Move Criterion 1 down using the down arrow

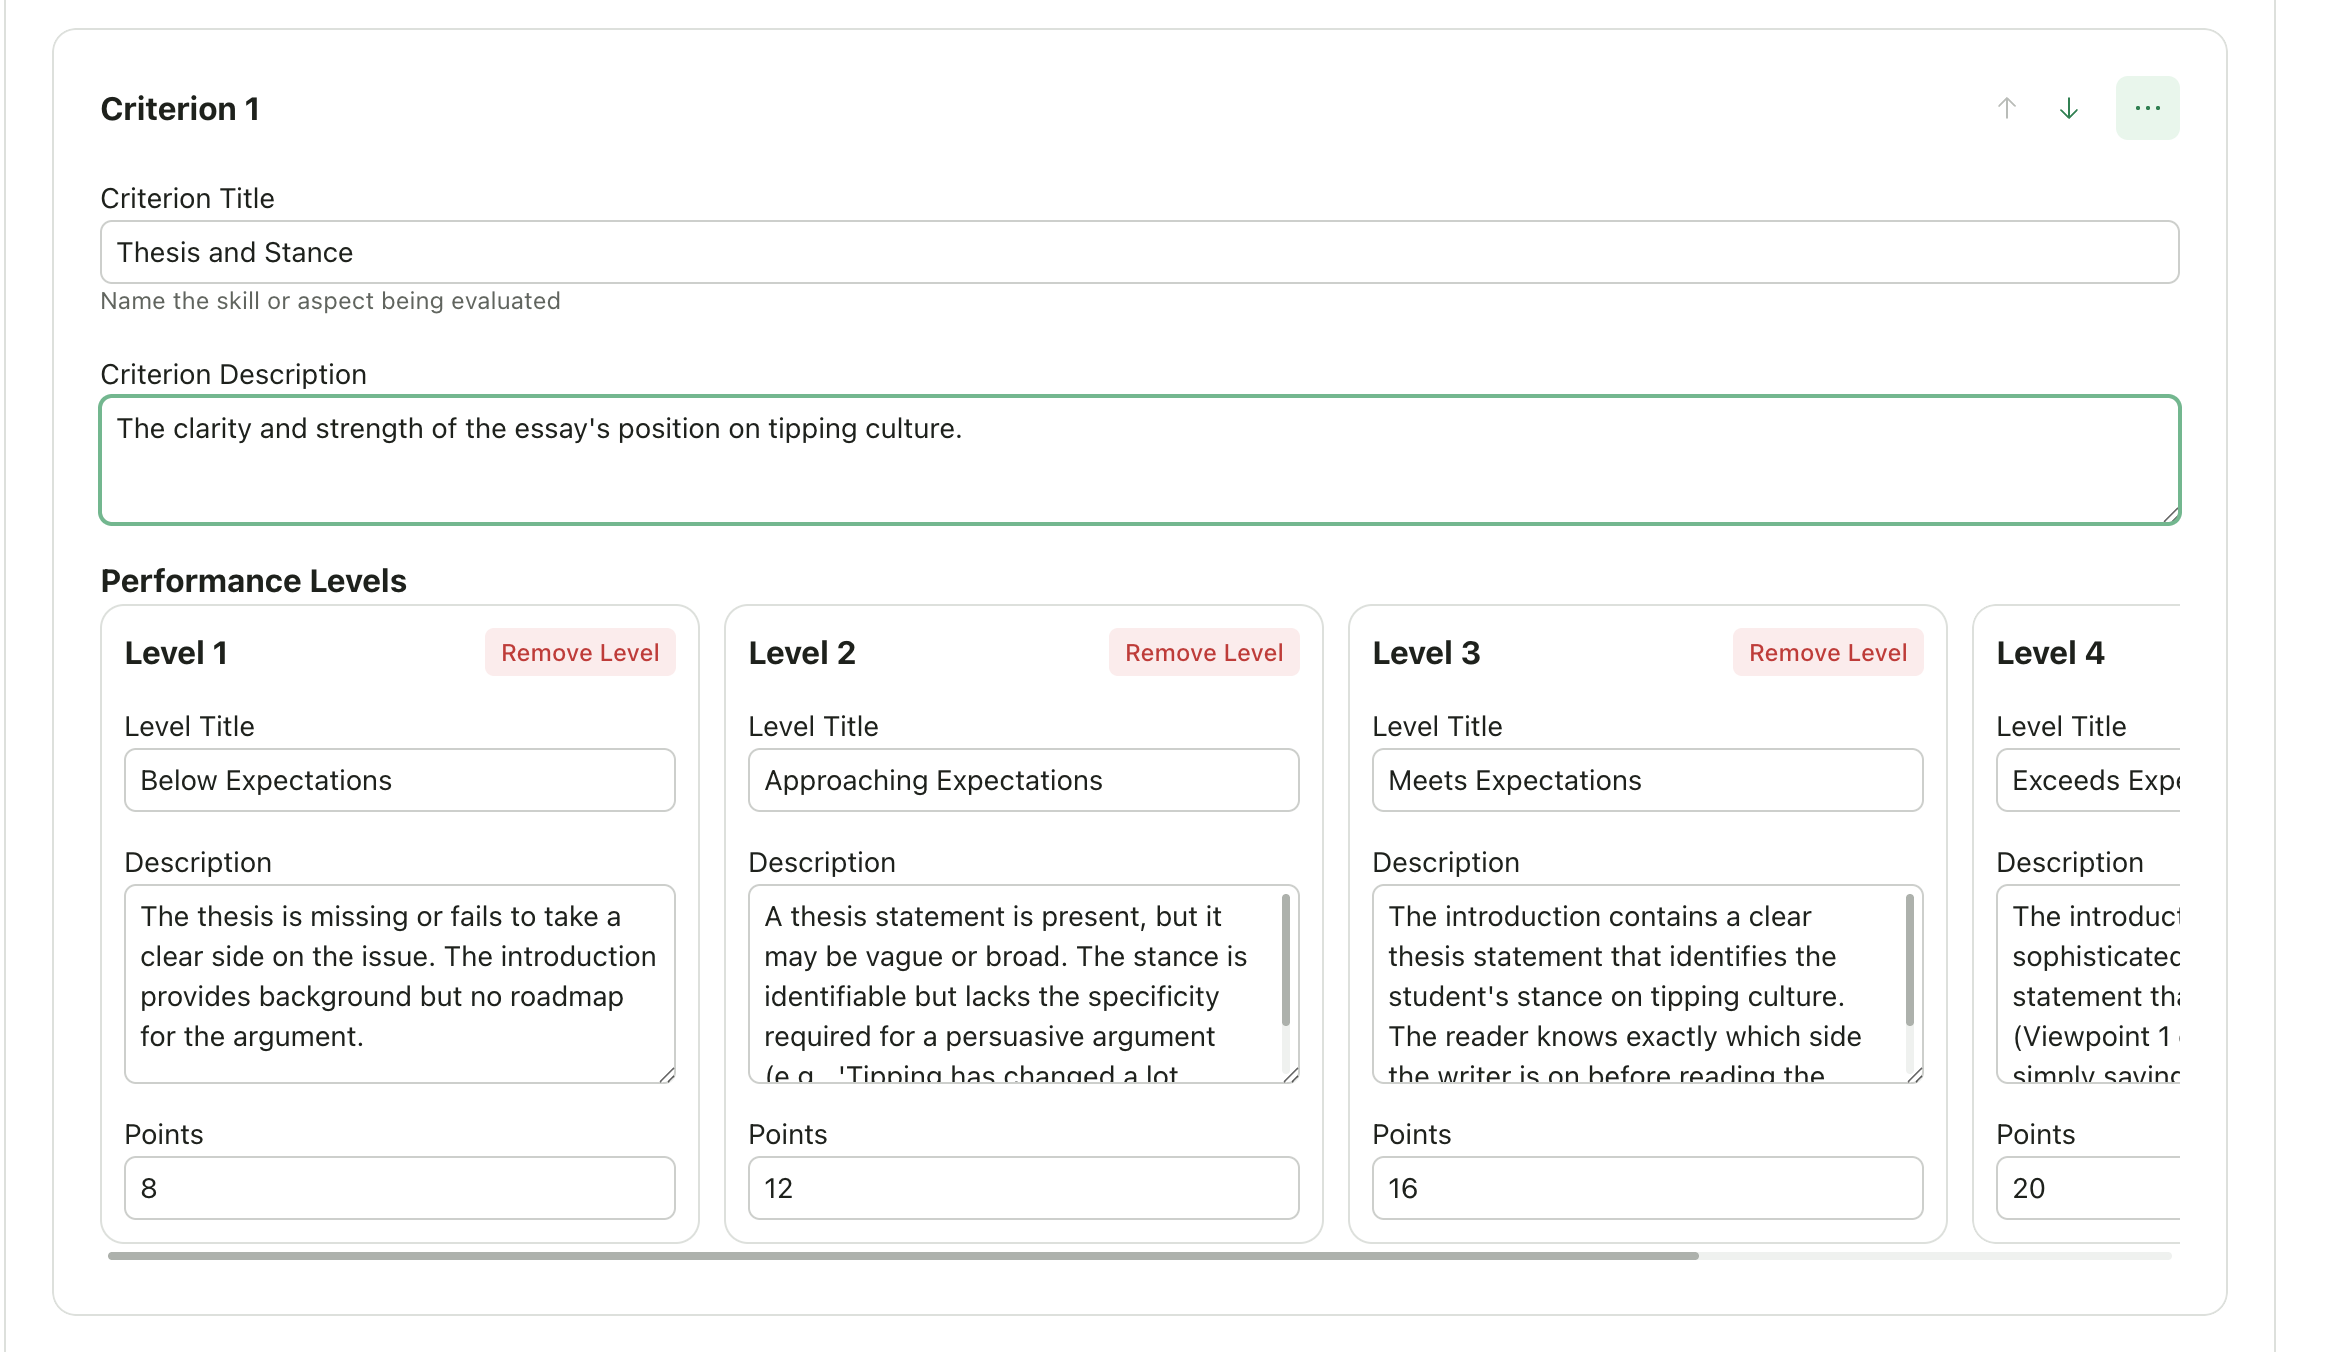click(x=2067, y=108)
